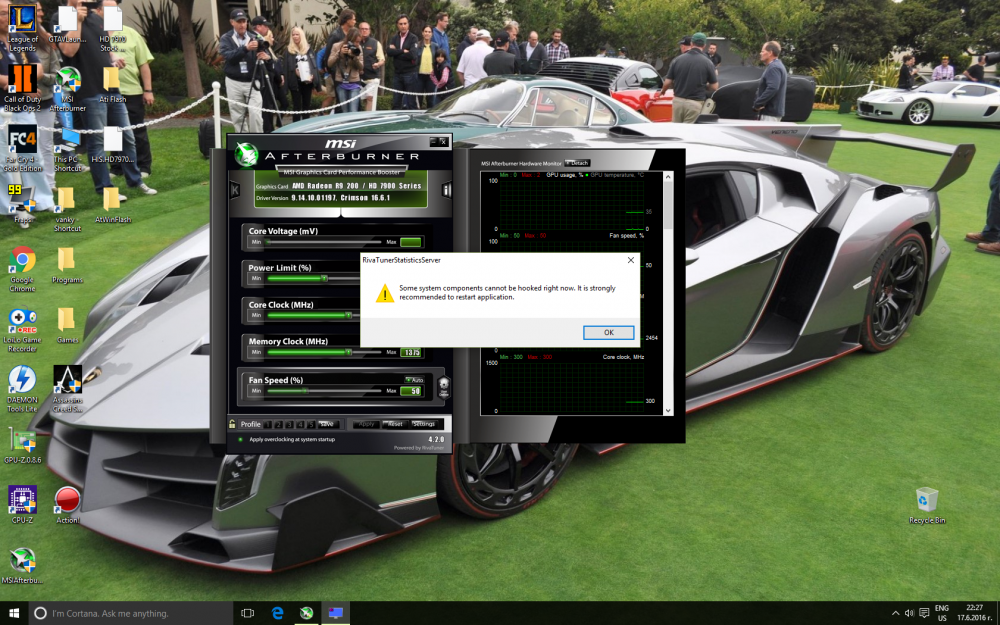Viewport: 1000px width, 625px height.
Task: Select the GPU-Z.0.8.6 desktop icon
Action: (x=22, y=445)
